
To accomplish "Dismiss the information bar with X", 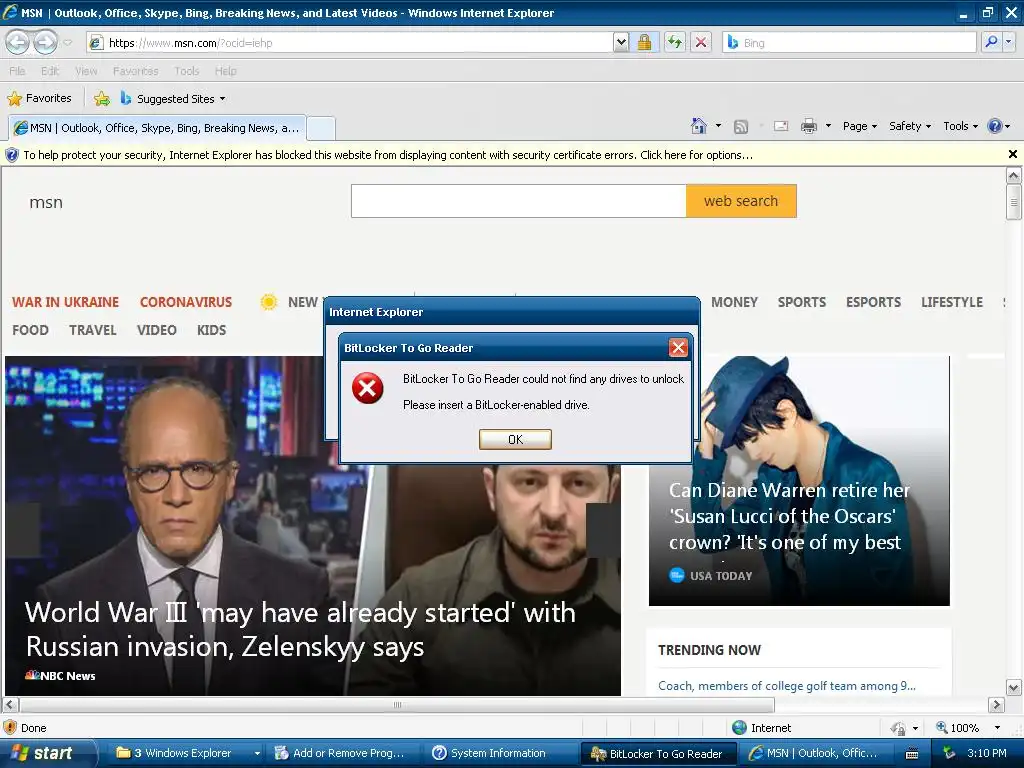I will point(1012,154).
